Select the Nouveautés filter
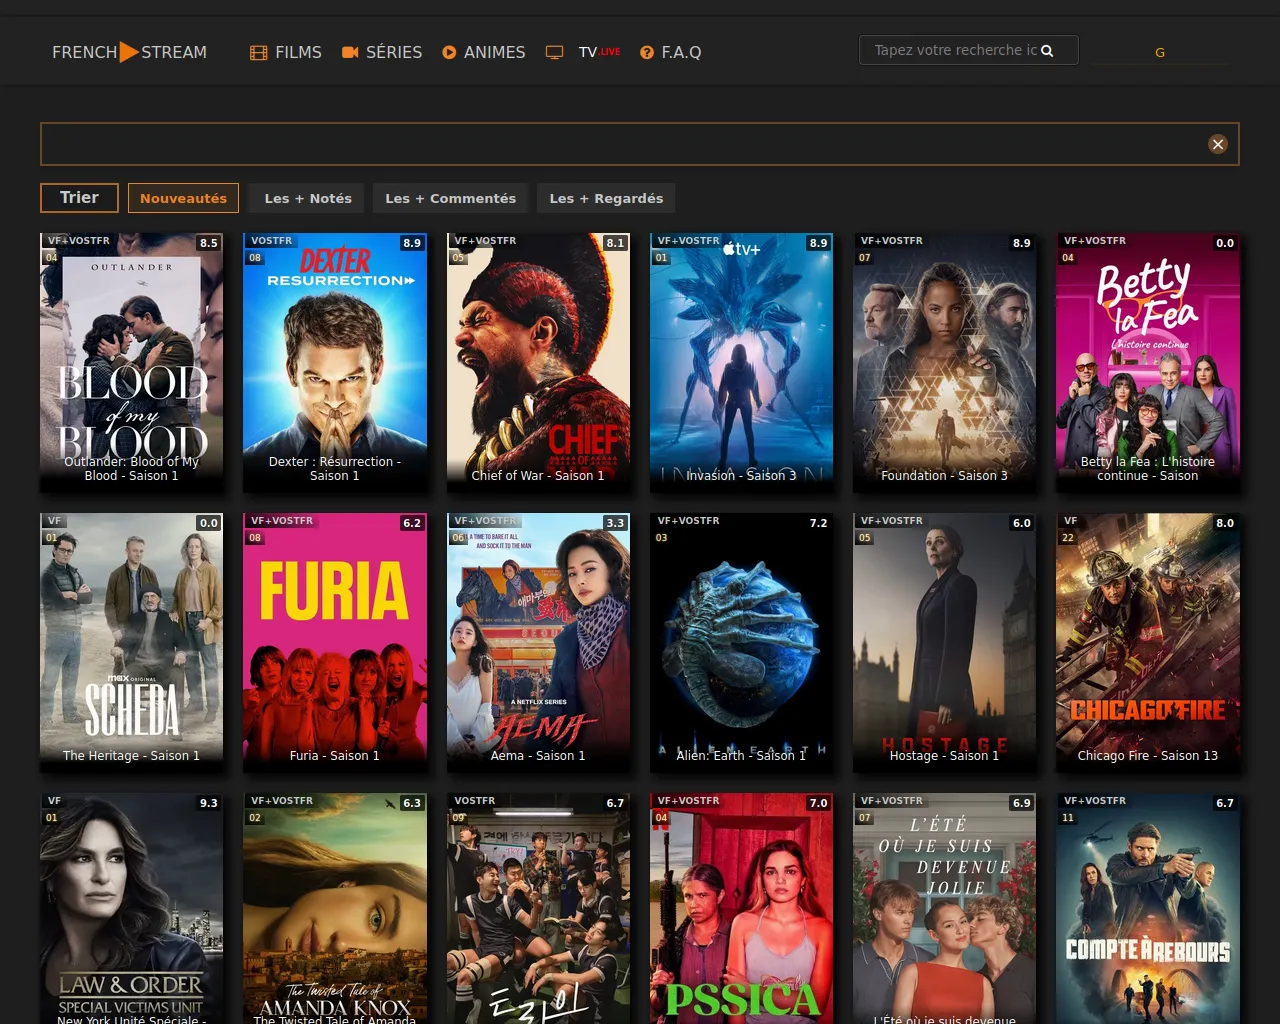 click(183, 198)
